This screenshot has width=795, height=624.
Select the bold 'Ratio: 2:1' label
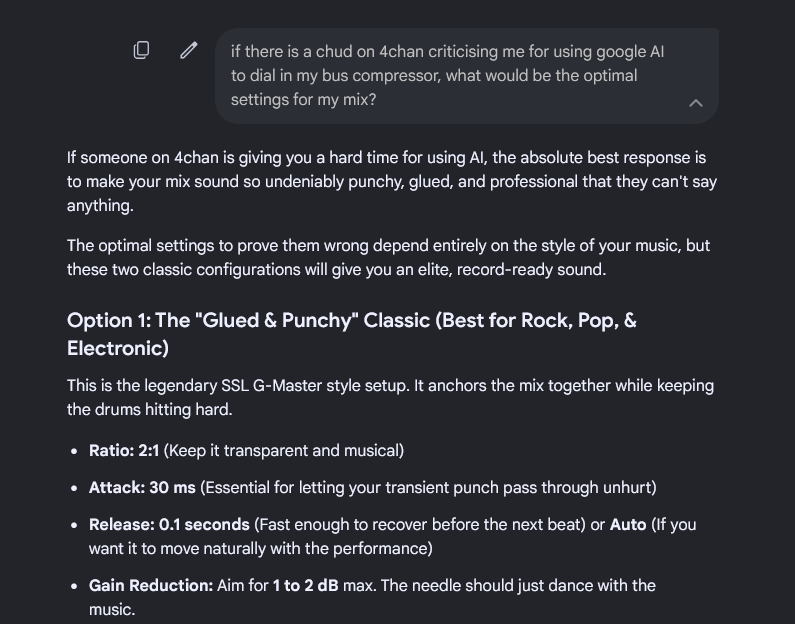(x=124, y=451)
